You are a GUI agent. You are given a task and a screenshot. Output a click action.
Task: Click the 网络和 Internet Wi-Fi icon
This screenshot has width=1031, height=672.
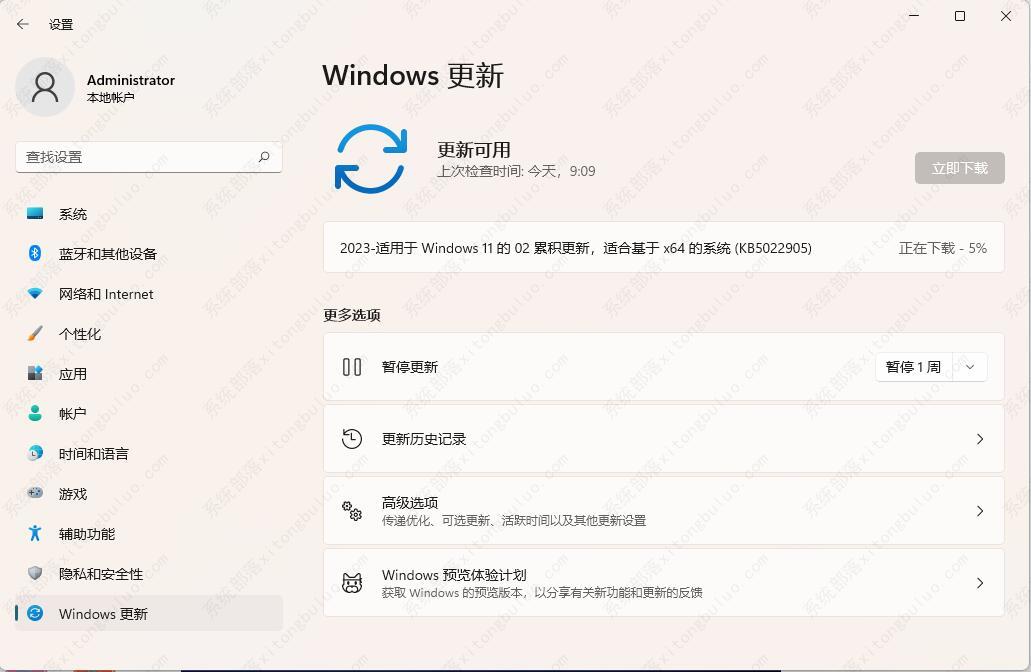(35, 294)
